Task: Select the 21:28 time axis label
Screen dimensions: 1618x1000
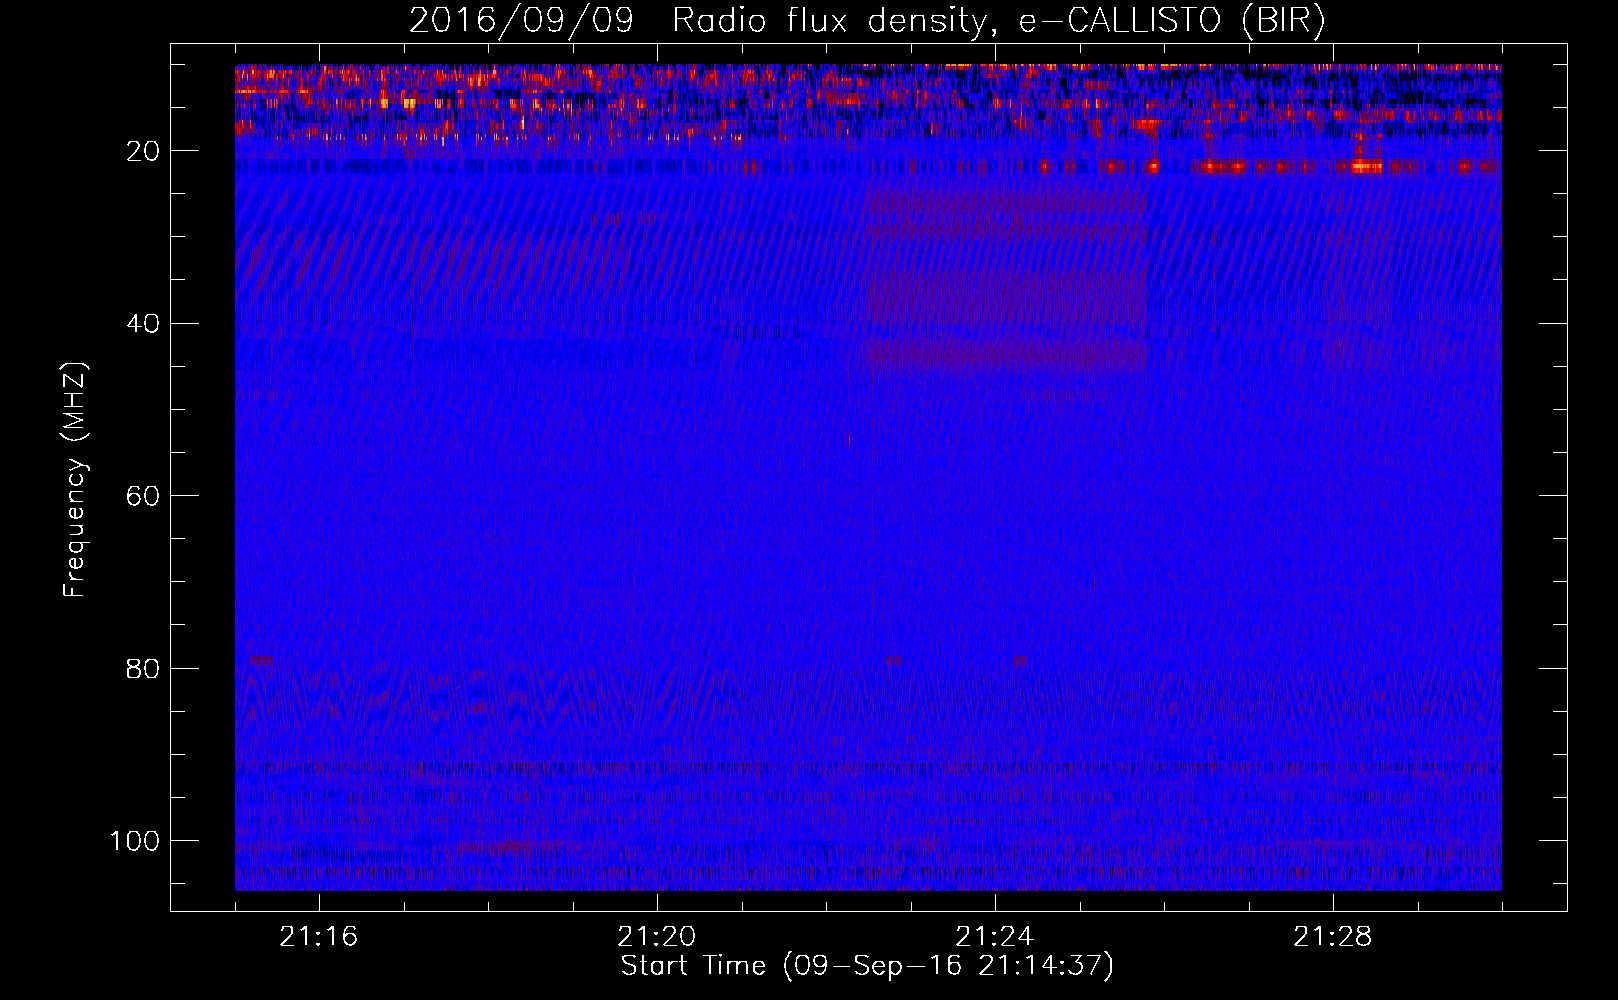Action: click(x=1333, y=937)
